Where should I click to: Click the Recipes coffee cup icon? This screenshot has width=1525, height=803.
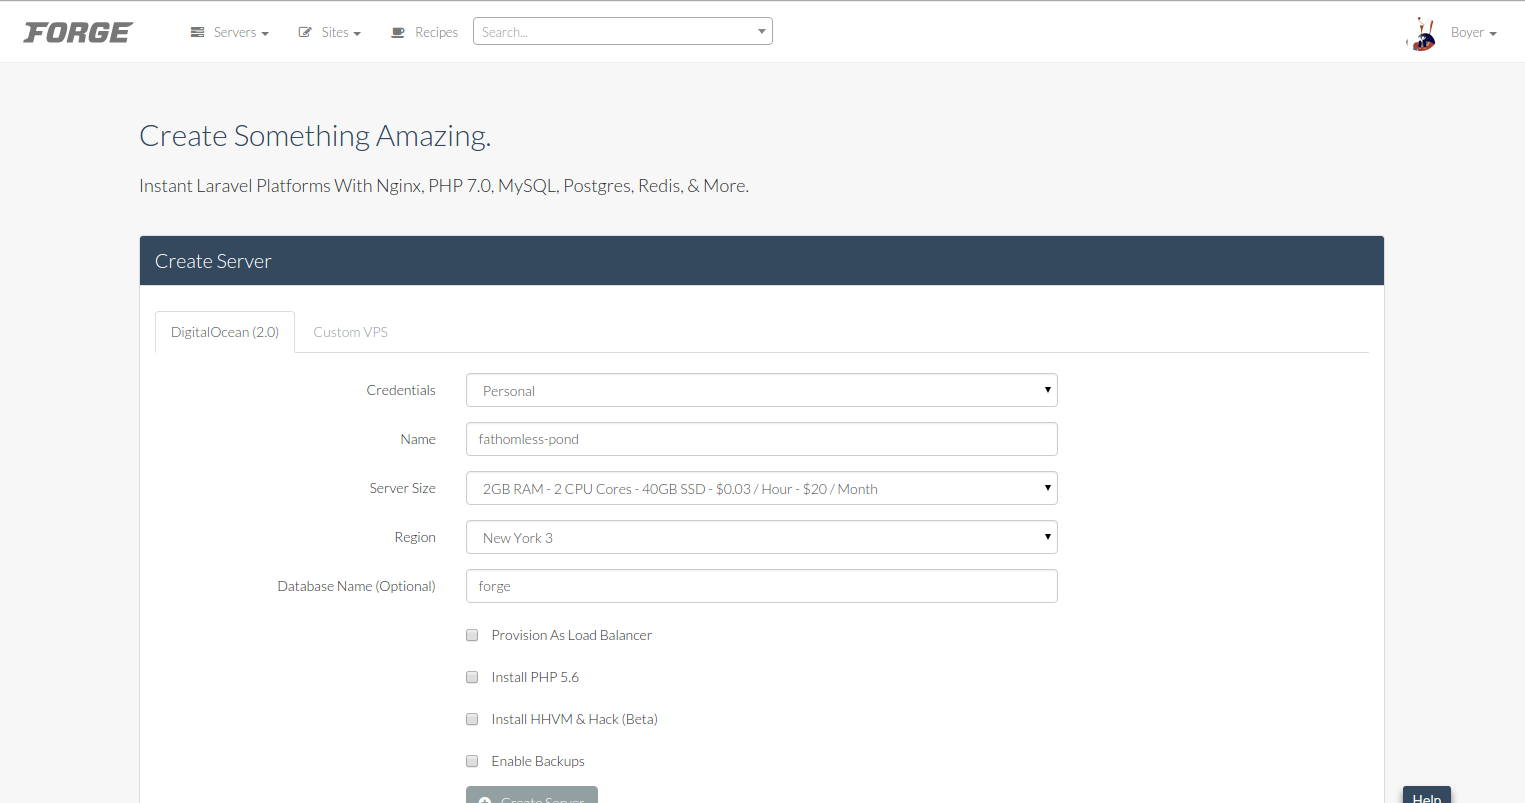point(397,32)
